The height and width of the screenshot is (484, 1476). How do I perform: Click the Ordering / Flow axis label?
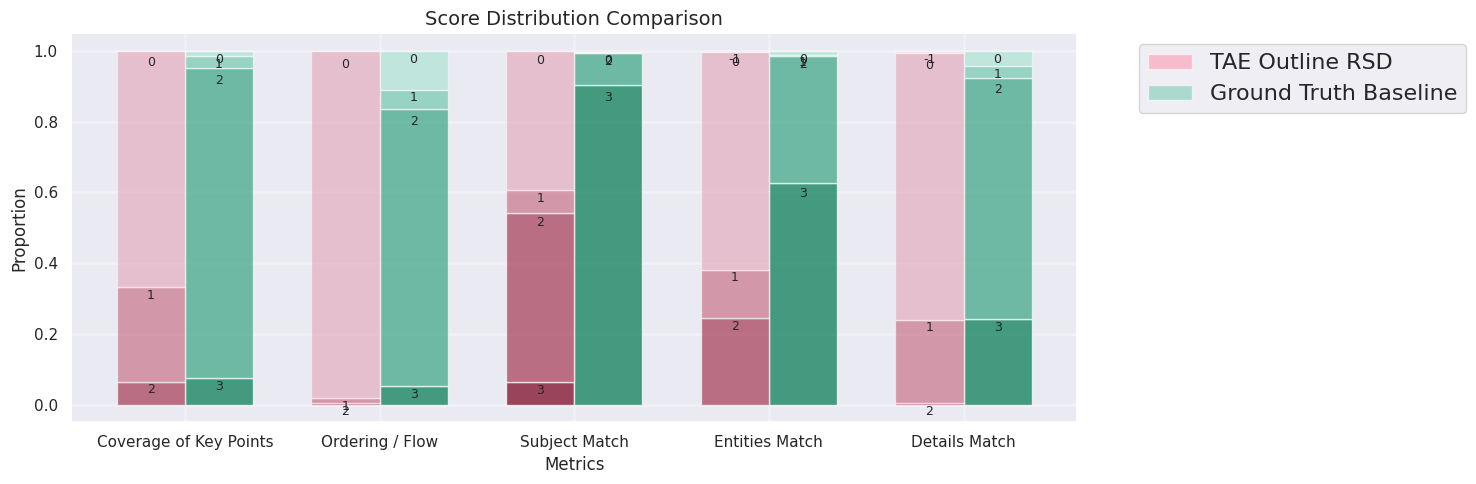pyautogui.click(x=379, y=442)
